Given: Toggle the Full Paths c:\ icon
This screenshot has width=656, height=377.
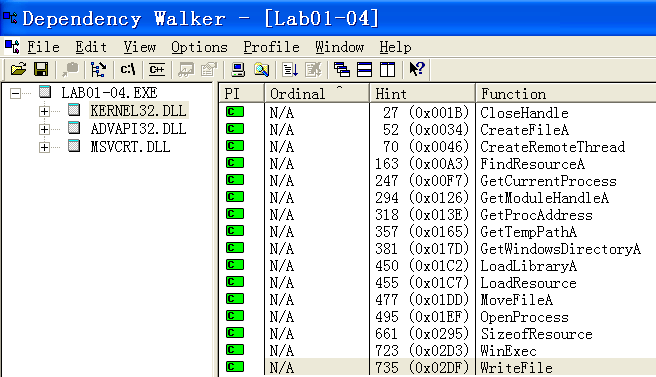Looking at the screenshot, I should (x=128, y=69).
